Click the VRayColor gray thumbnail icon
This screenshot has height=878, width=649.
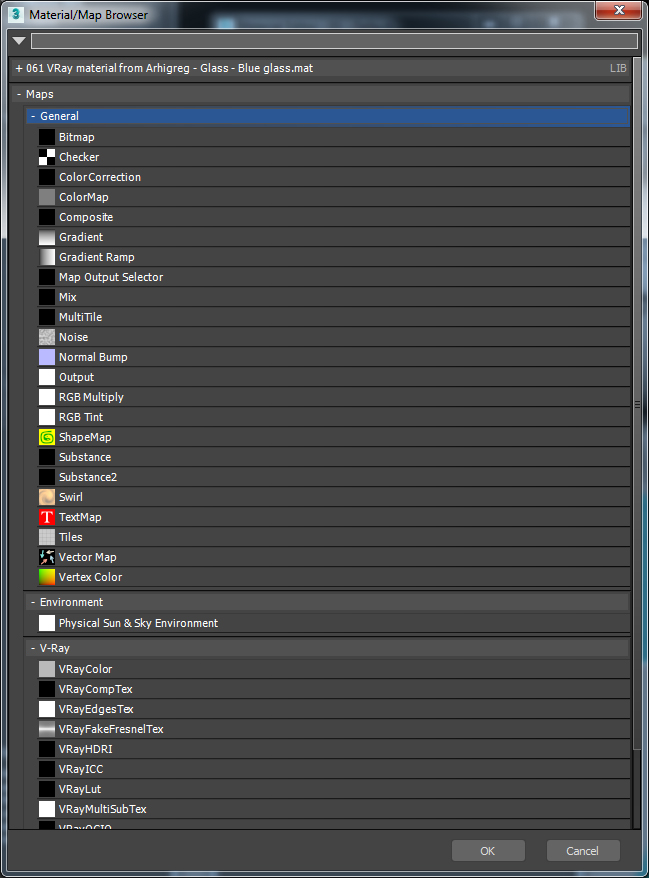click(47, 669)
